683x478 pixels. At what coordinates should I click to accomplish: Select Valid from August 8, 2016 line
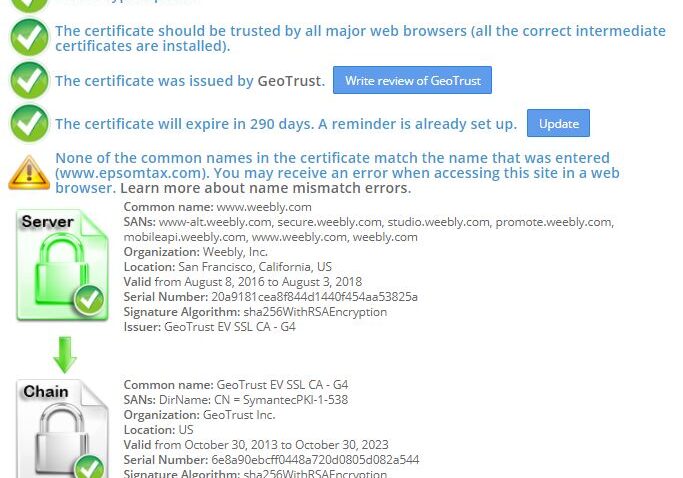(243, 282)
